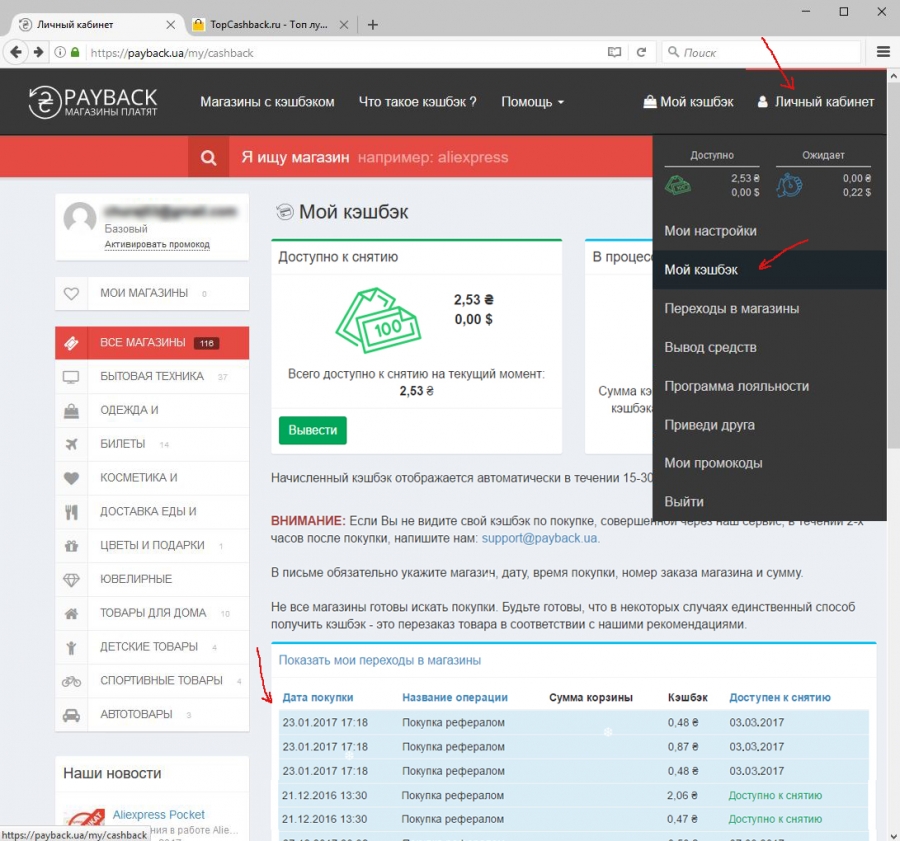Sort by Доступен к снятию column header
The height and width of the screenshot is (841, 900).
(x=779, y=697)
